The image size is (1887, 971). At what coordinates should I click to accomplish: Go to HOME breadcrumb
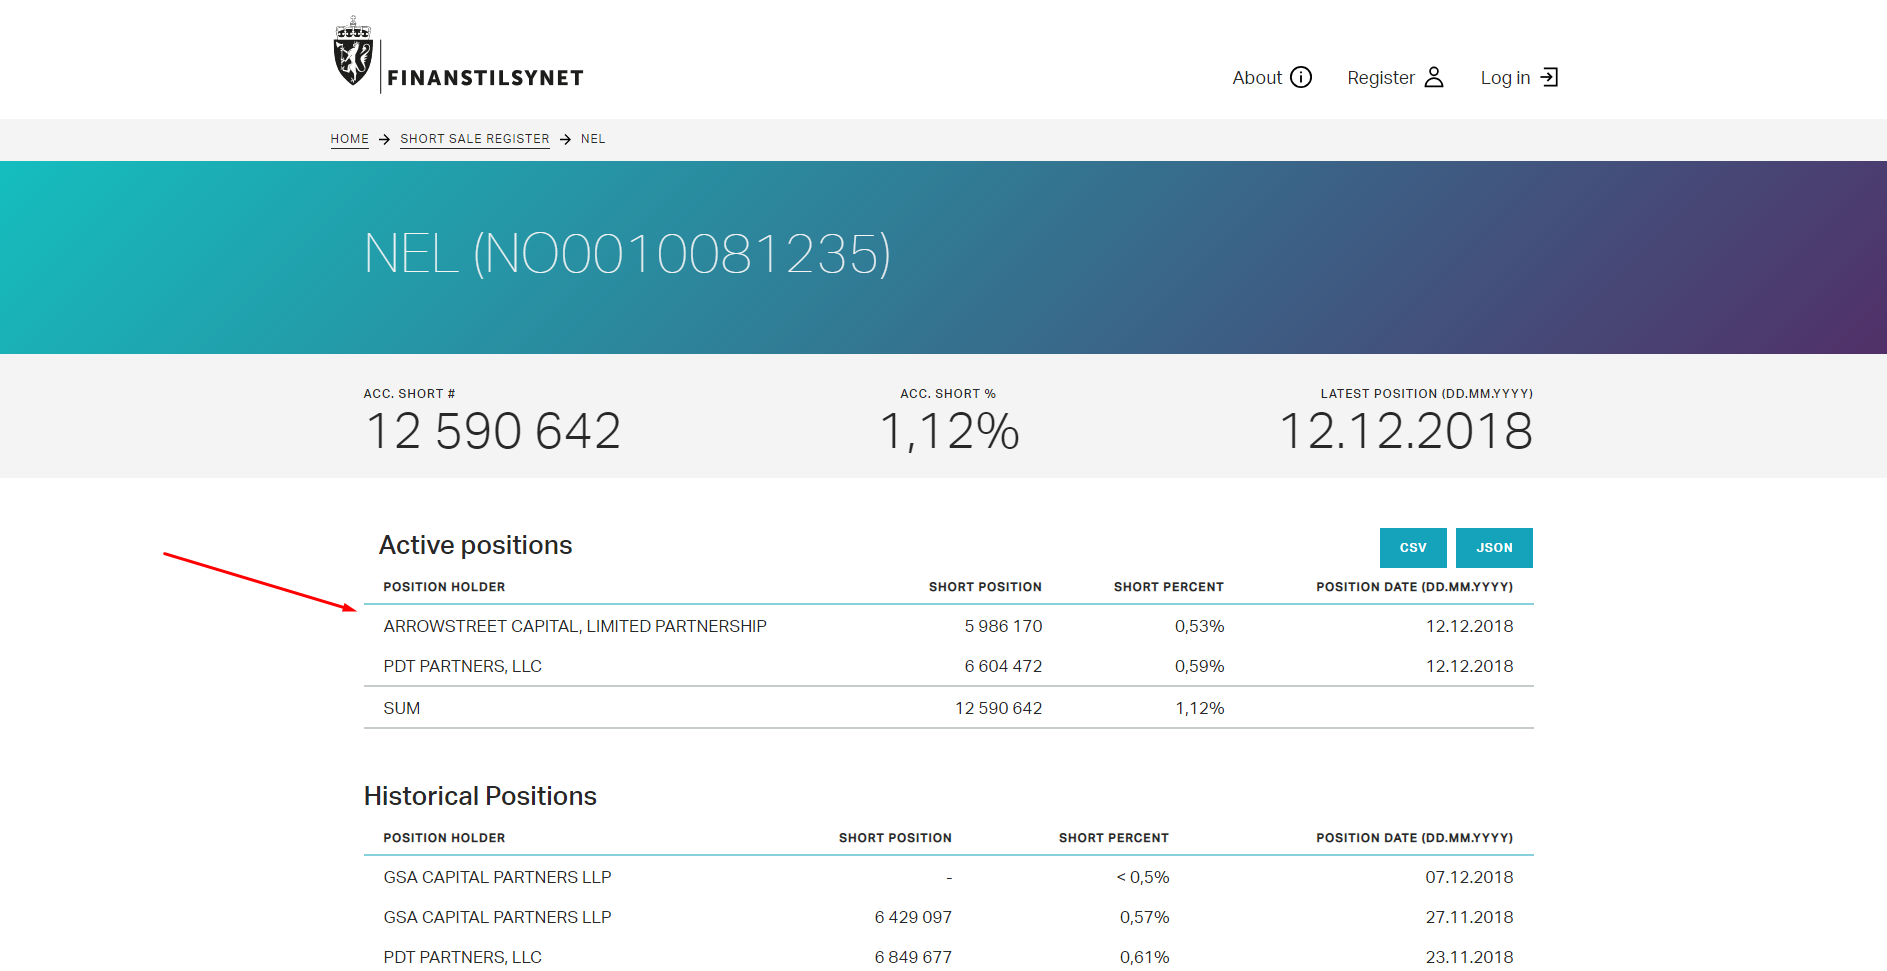(x=350, y=139)
